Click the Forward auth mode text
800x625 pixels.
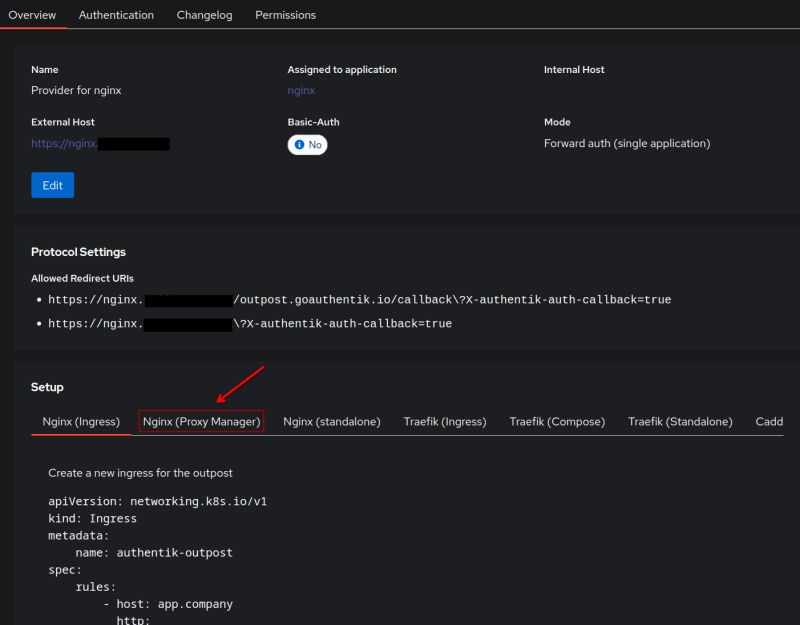[x=626, y=143]
